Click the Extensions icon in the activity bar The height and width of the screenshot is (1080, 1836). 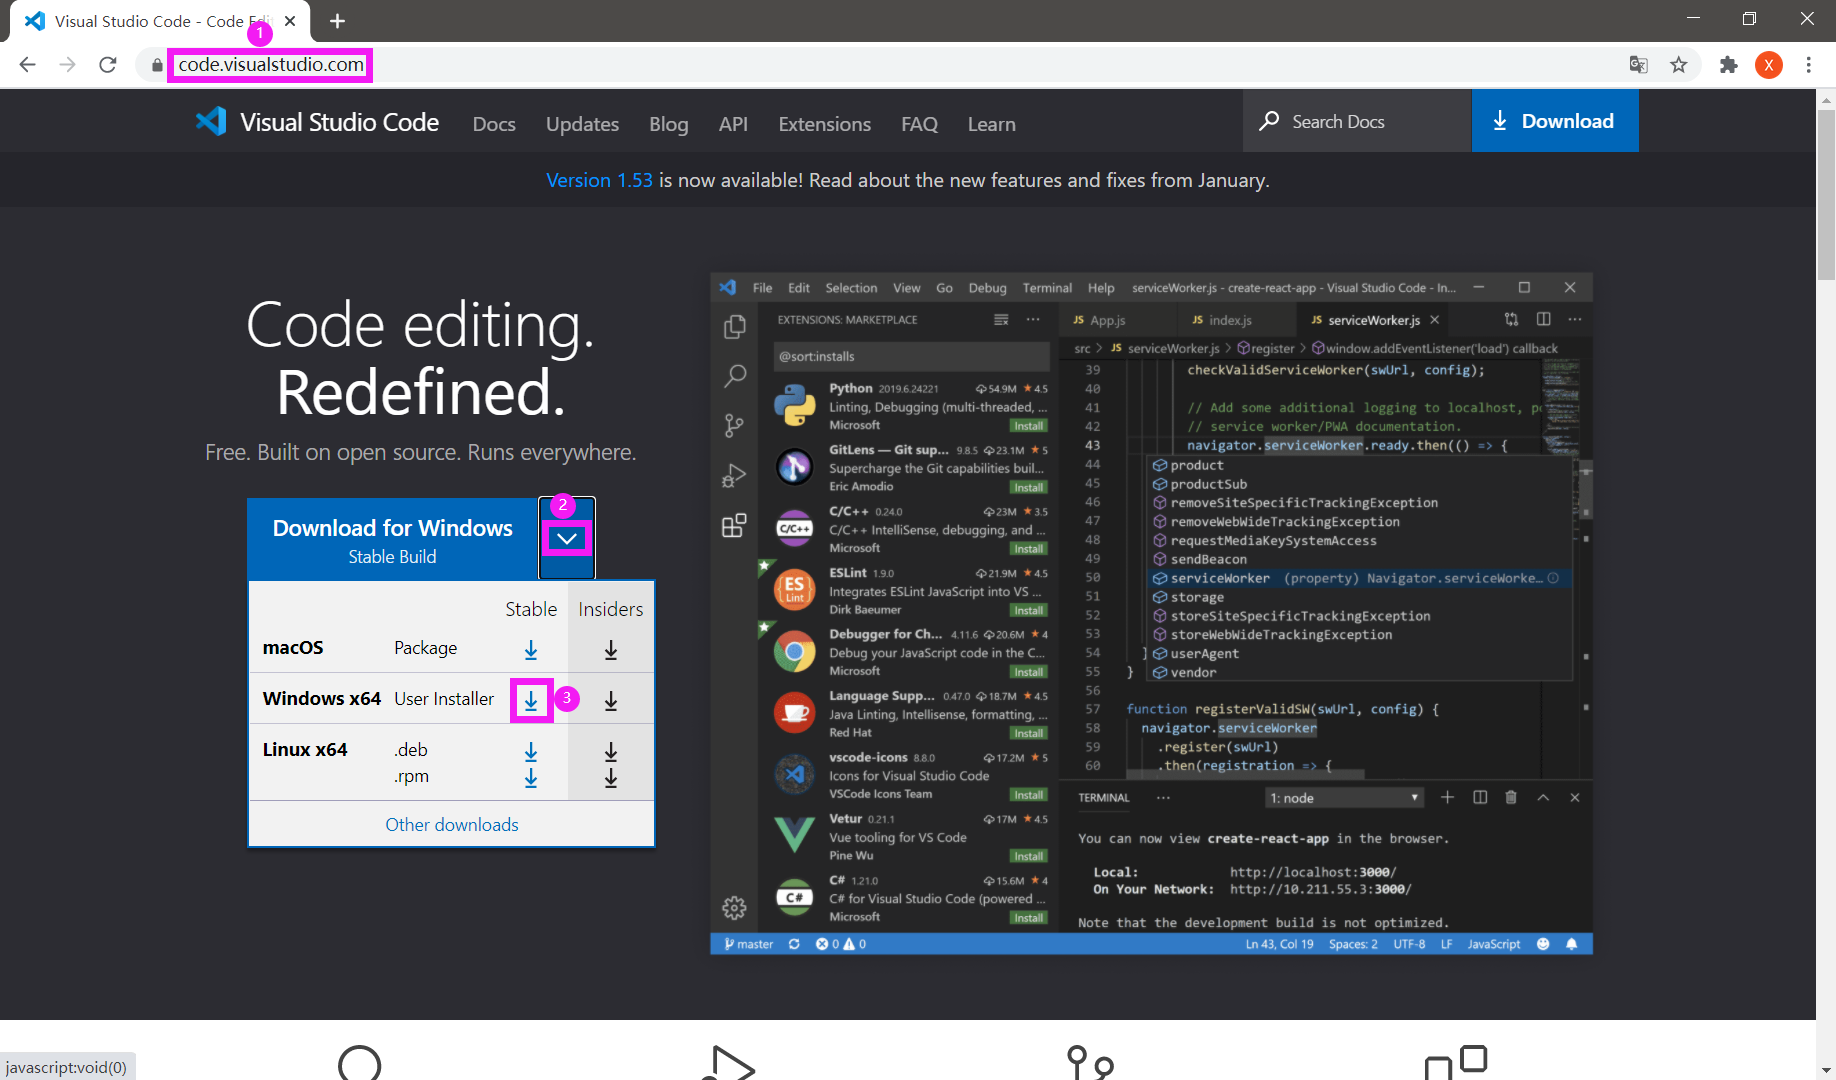735,526
